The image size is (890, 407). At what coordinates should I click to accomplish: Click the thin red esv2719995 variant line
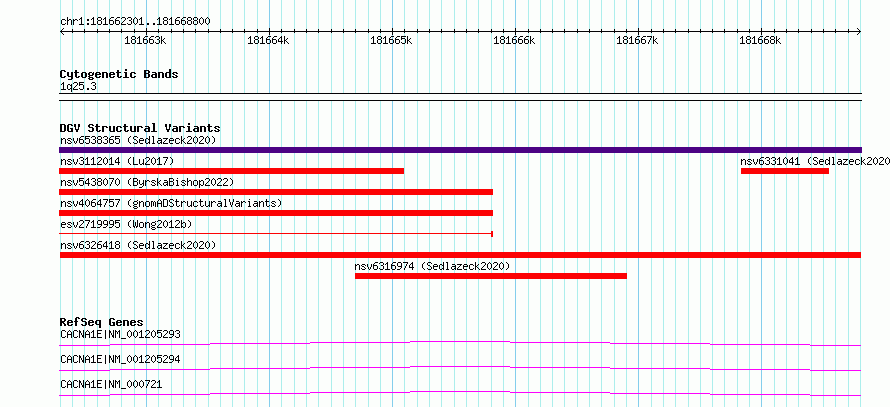pos(276,234)
